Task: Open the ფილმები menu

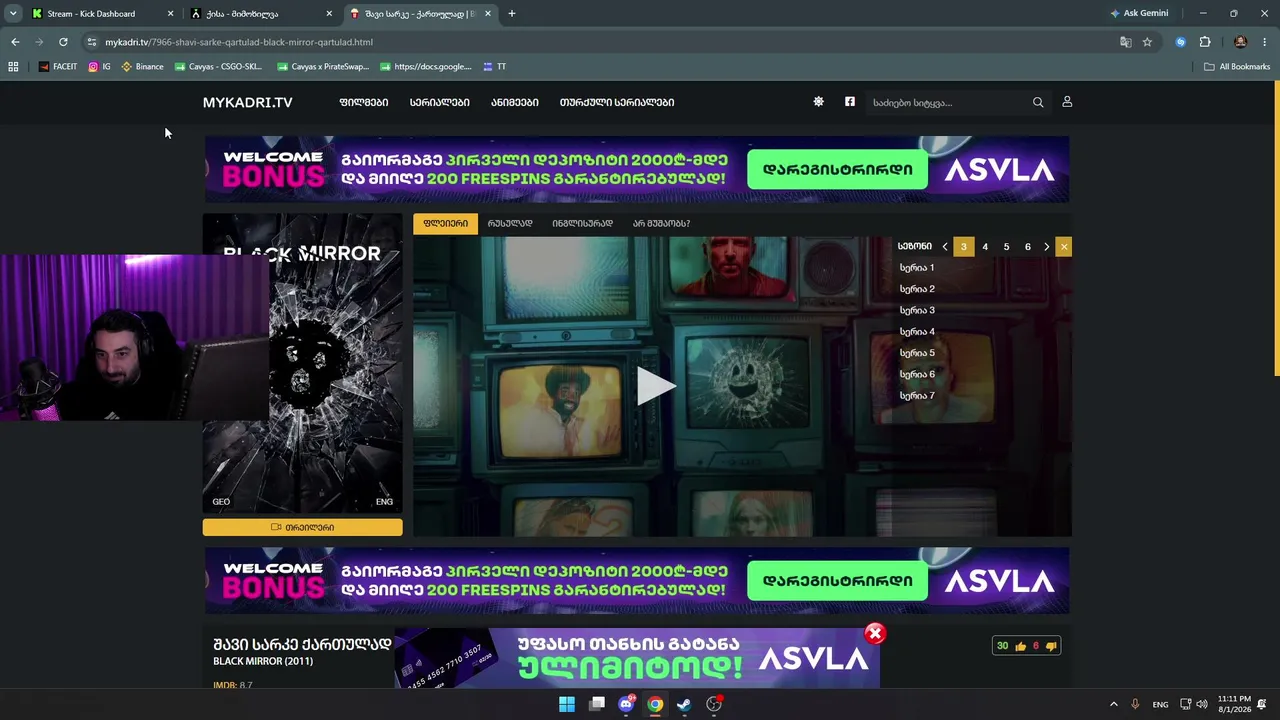Action: tap(364, 102)
